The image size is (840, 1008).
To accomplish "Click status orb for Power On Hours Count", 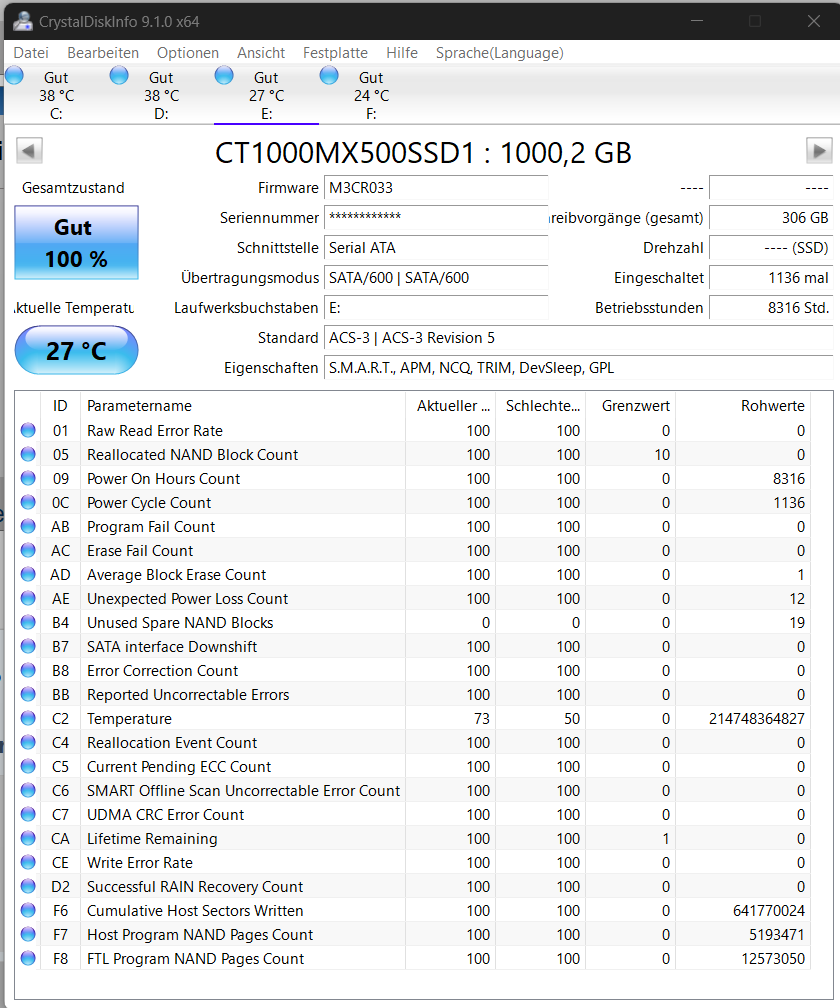I will pos(28,478).
